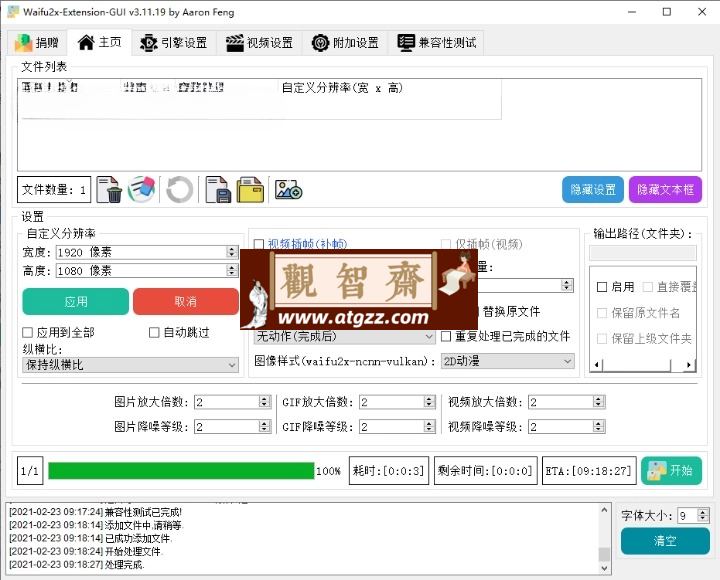Click the 输出路径 folder input field
720x580 pixels.
point(643,253)
